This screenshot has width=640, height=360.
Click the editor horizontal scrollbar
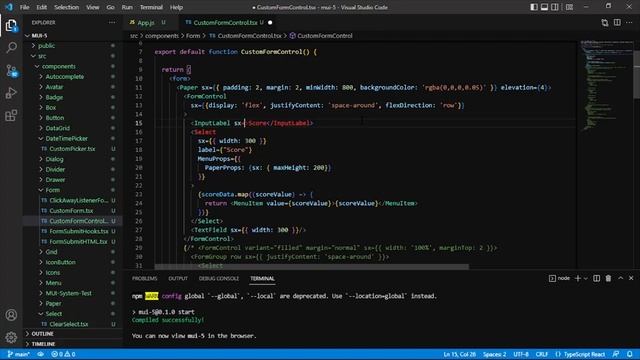point(311,267)
